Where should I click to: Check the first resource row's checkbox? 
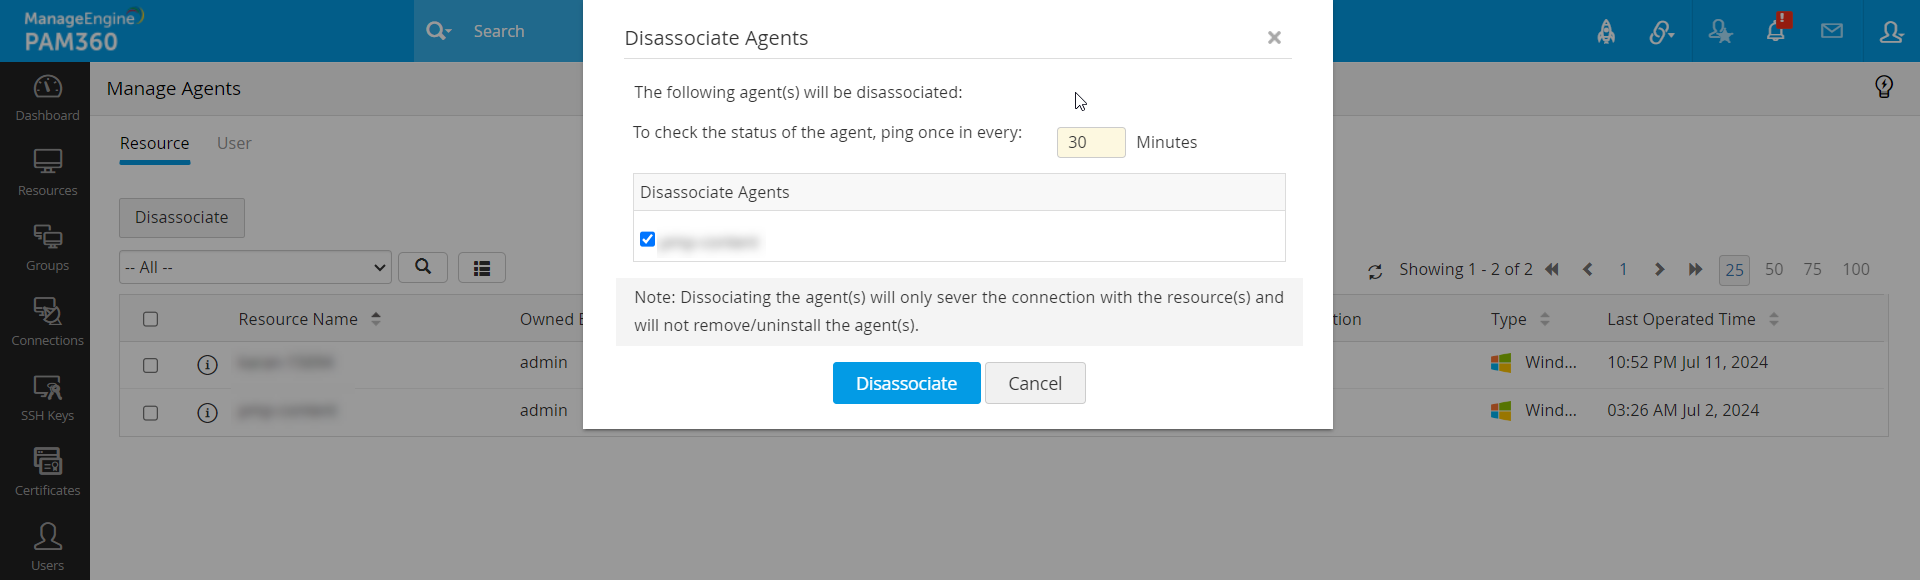point(150,364)
